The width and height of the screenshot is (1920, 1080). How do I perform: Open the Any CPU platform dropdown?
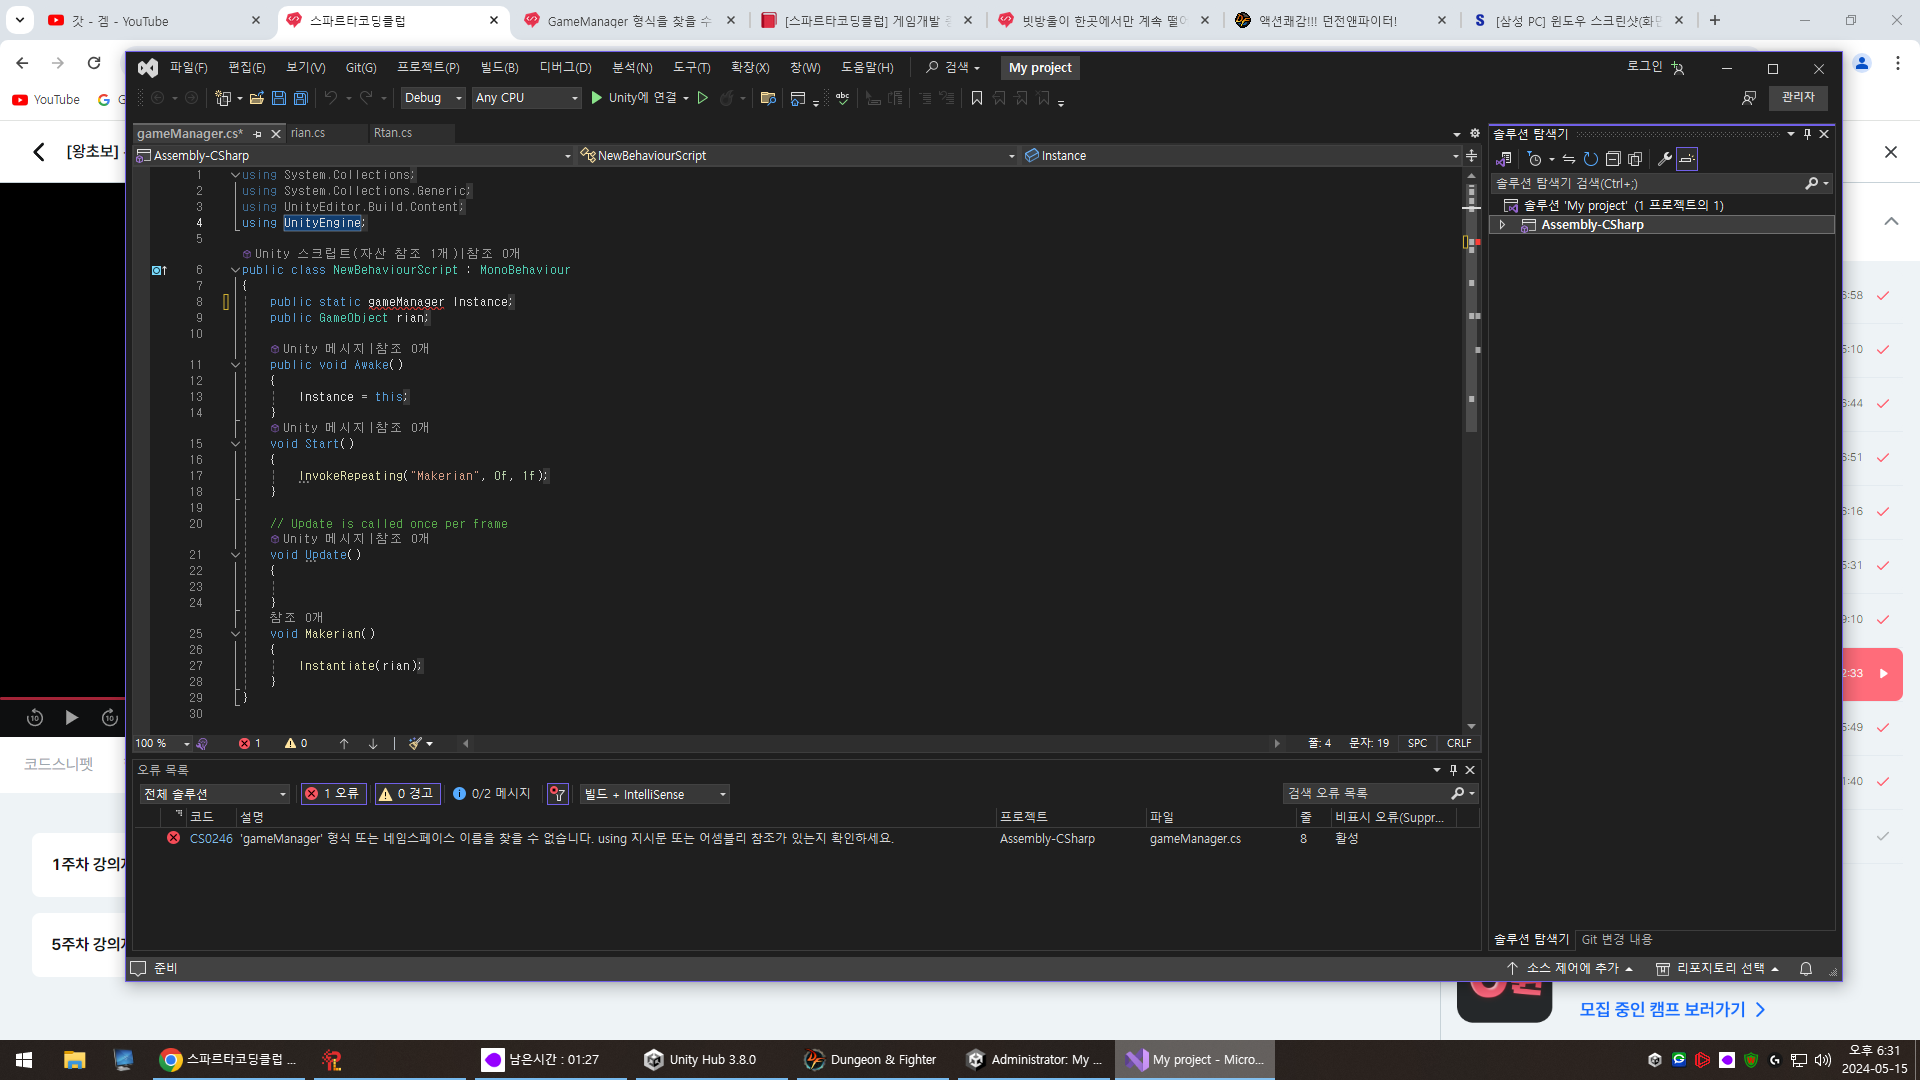[x=526, y=98]
